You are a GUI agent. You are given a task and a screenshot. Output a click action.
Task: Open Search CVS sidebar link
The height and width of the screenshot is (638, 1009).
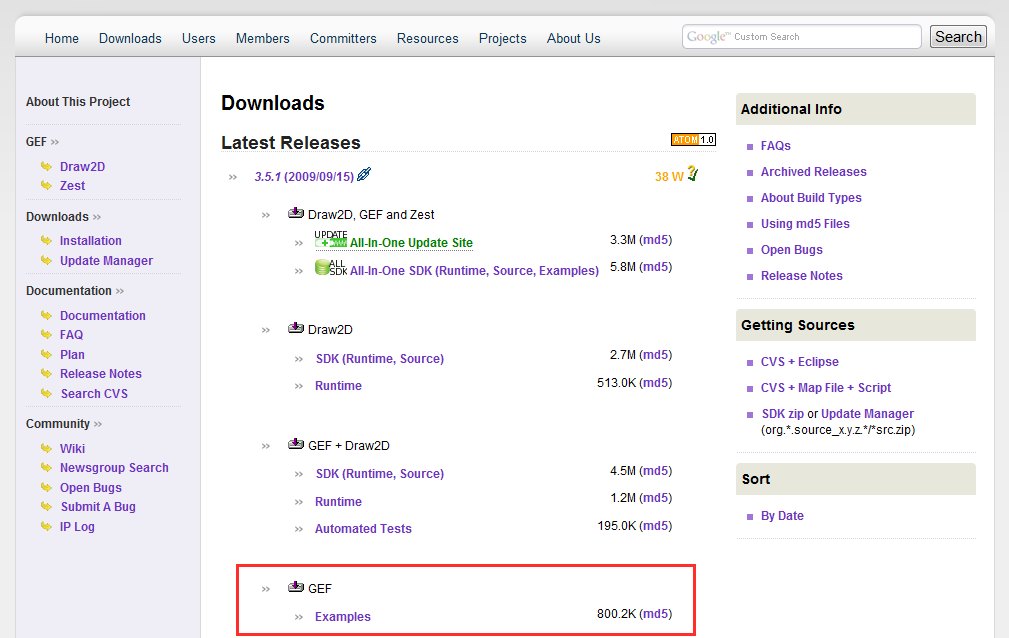(94, 393)
